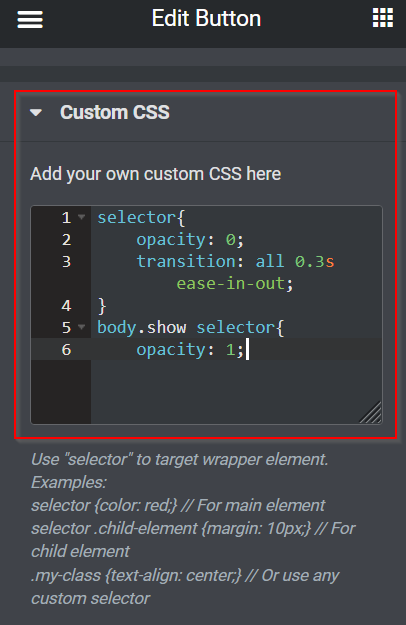The height and width of the screenshot is (625, 406).
Task: Fold the body.show block at line 5
Action: click(82, 327)
